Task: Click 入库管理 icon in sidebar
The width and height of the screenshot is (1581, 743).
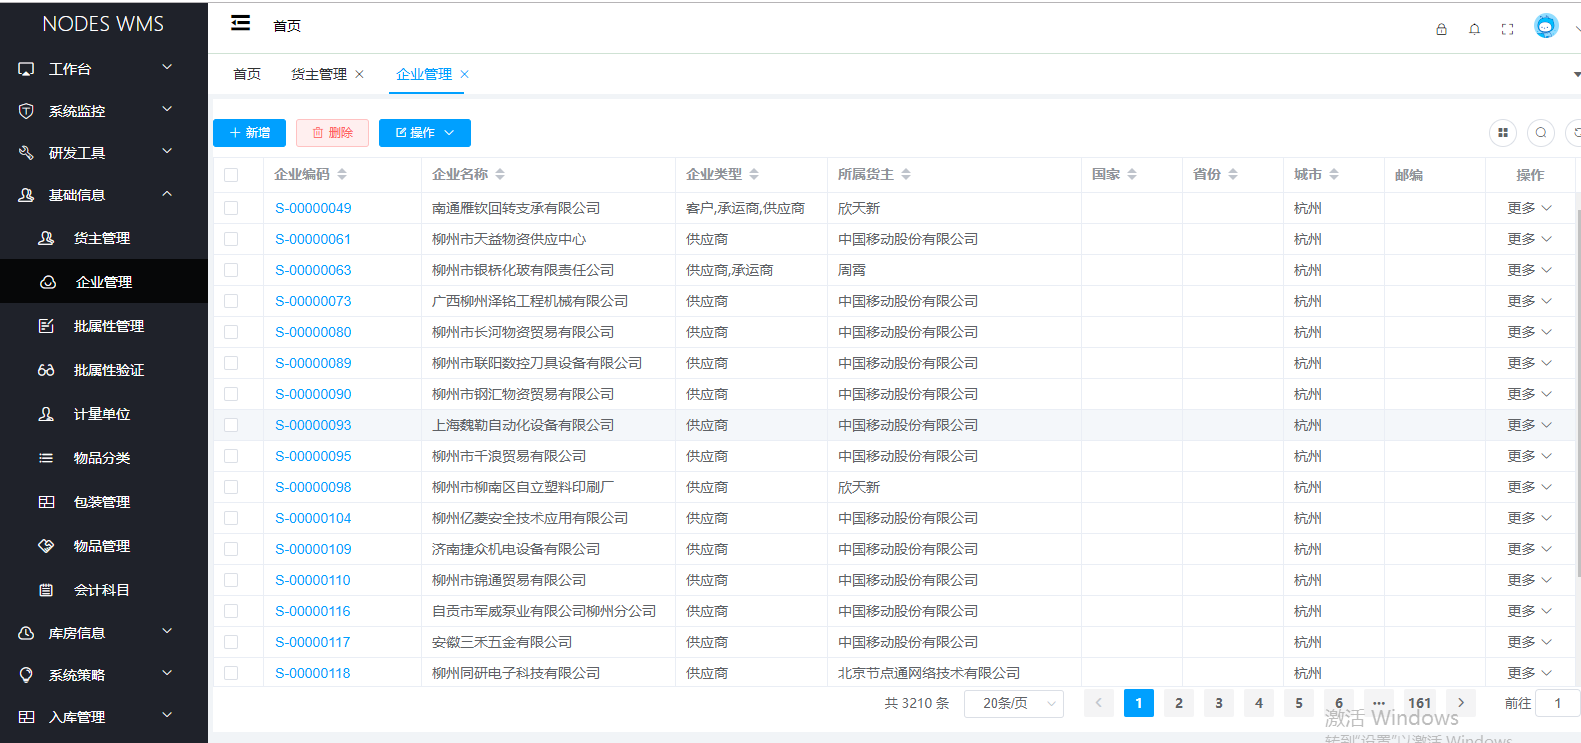Action: [x=26, y=717]
